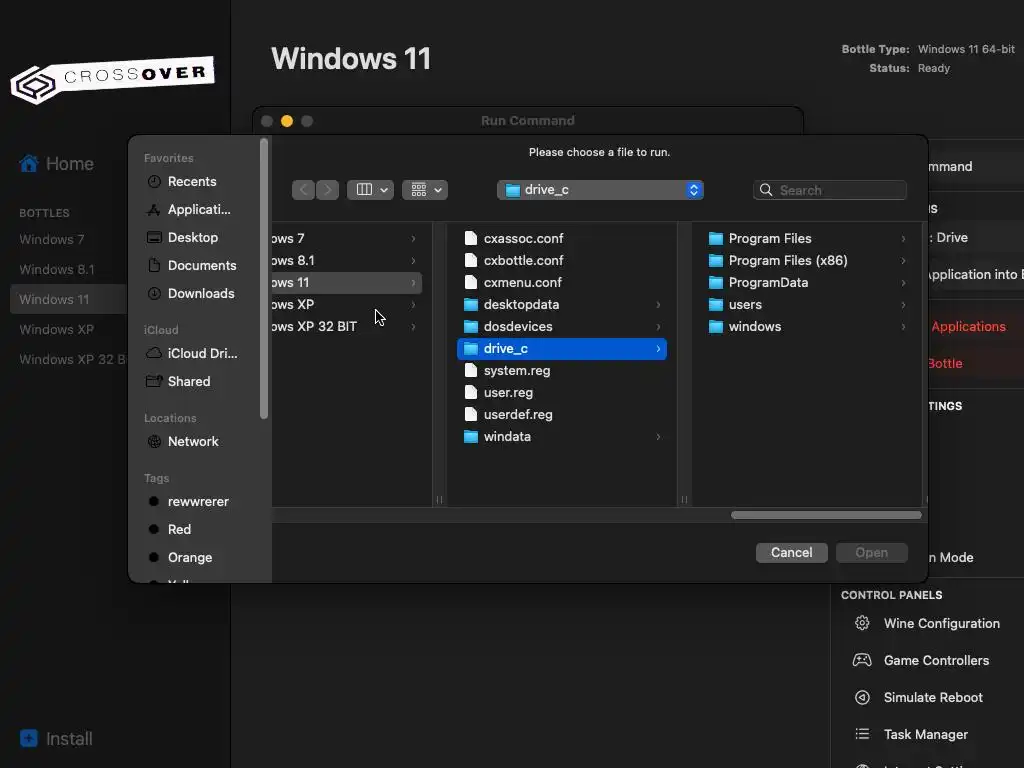The width and height of the screenshot is (1024, 768).
Task: Click the Home house icon
Action: point(29,163)
